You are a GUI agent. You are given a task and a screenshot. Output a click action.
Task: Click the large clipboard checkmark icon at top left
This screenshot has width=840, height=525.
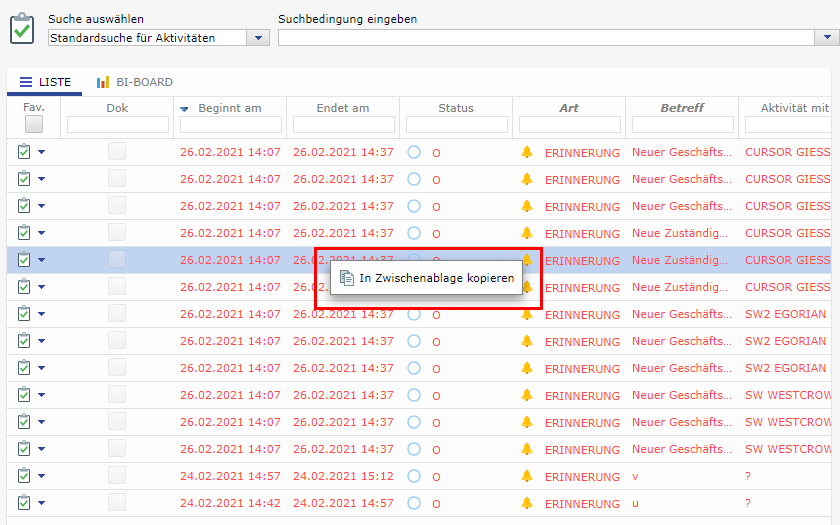22,29
